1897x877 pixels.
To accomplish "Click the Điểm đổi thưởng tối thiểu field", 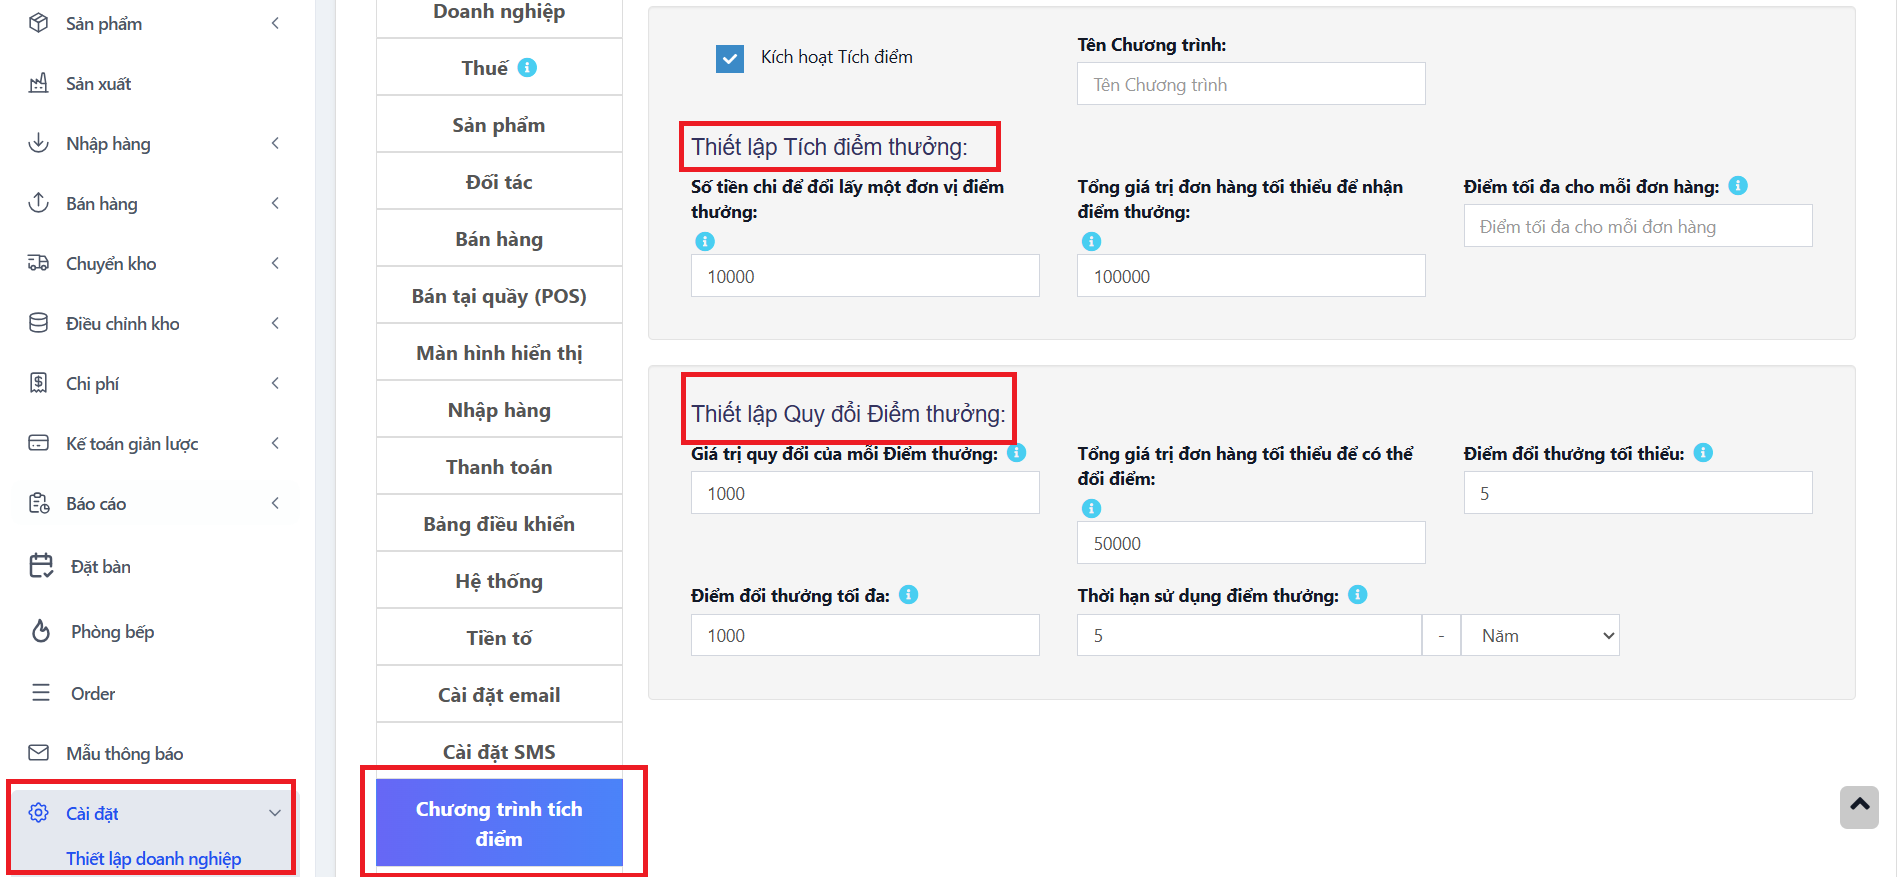I will (1638, 493).
